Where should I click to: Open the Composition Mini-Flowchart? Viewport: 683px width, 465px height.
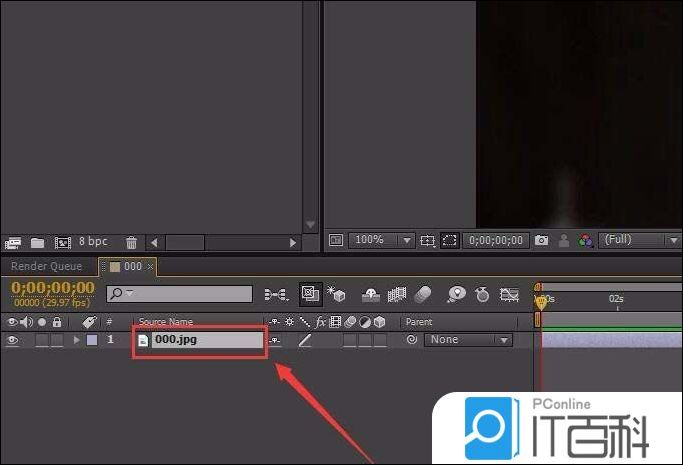[x=276, y=295]
